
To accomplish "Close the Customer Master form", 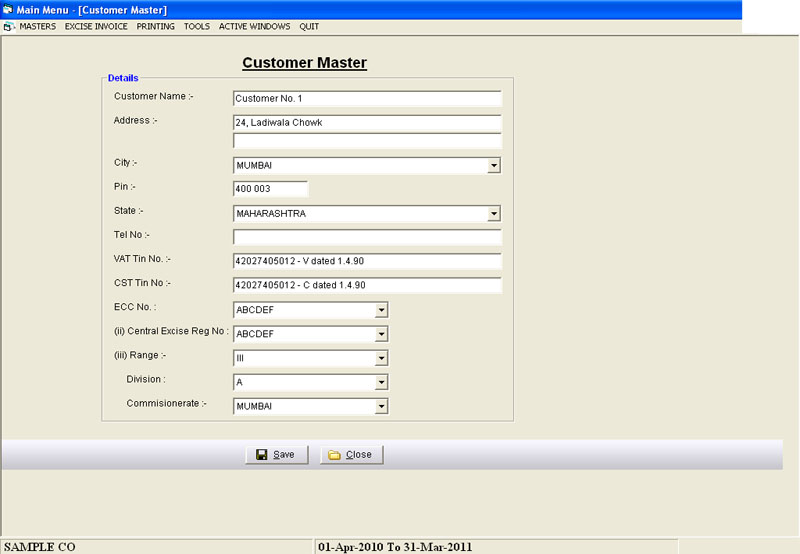I will (x=352, y=455).
